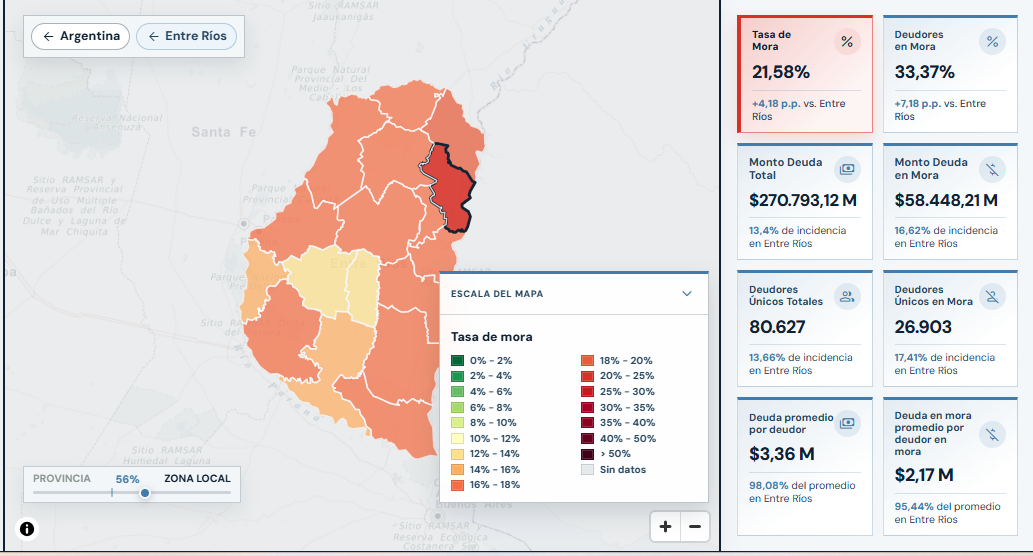The height and width of the screenshot is (556, 1033).
Task: Select the Tasa de Mora card
Action: (x=805, y=74)
